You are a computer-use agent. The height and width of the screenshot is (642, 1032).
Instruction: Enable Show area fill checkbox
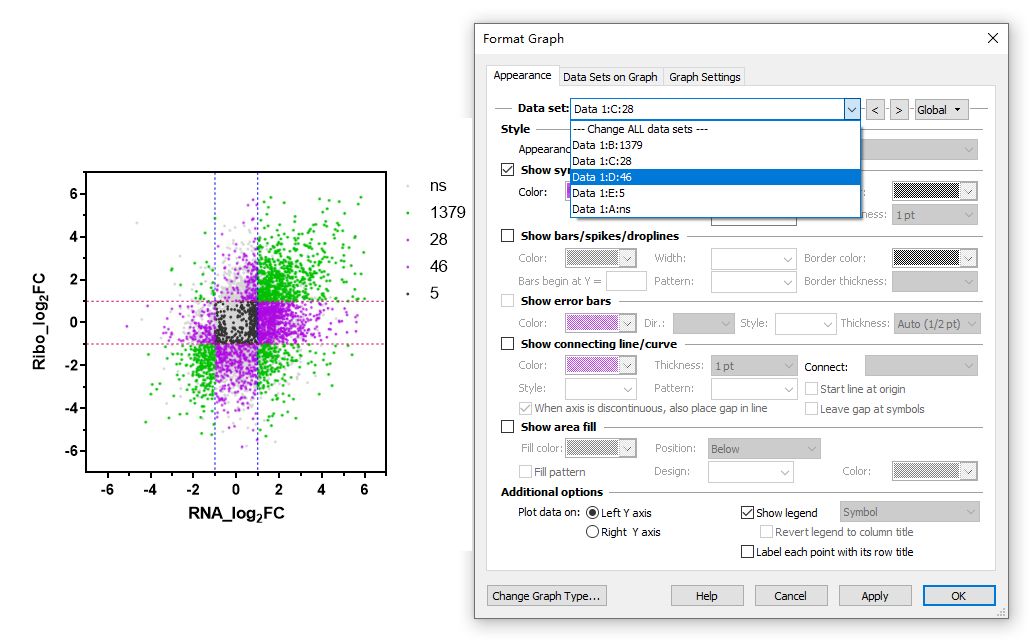(x=507, y=427)
